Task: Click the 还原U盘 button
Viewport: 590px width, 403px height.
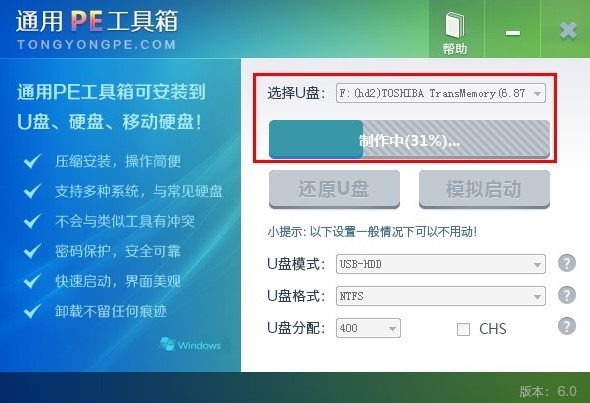Action: point(334,189)
